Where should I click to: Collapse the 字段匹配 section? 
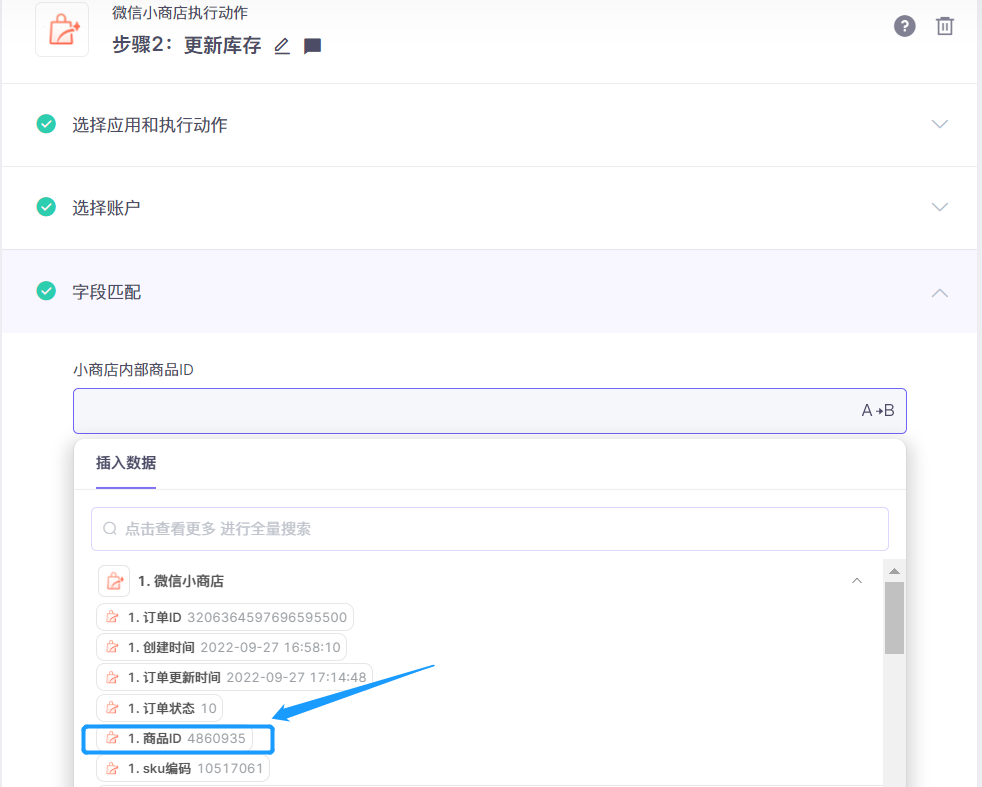click(939, 292)
